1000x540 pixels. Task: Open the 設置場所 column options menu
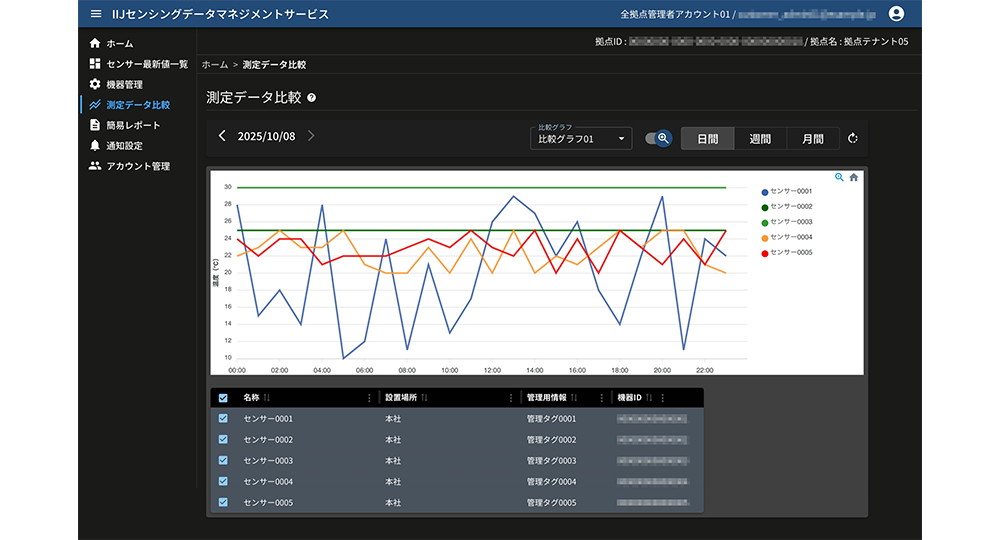[511, 398]
